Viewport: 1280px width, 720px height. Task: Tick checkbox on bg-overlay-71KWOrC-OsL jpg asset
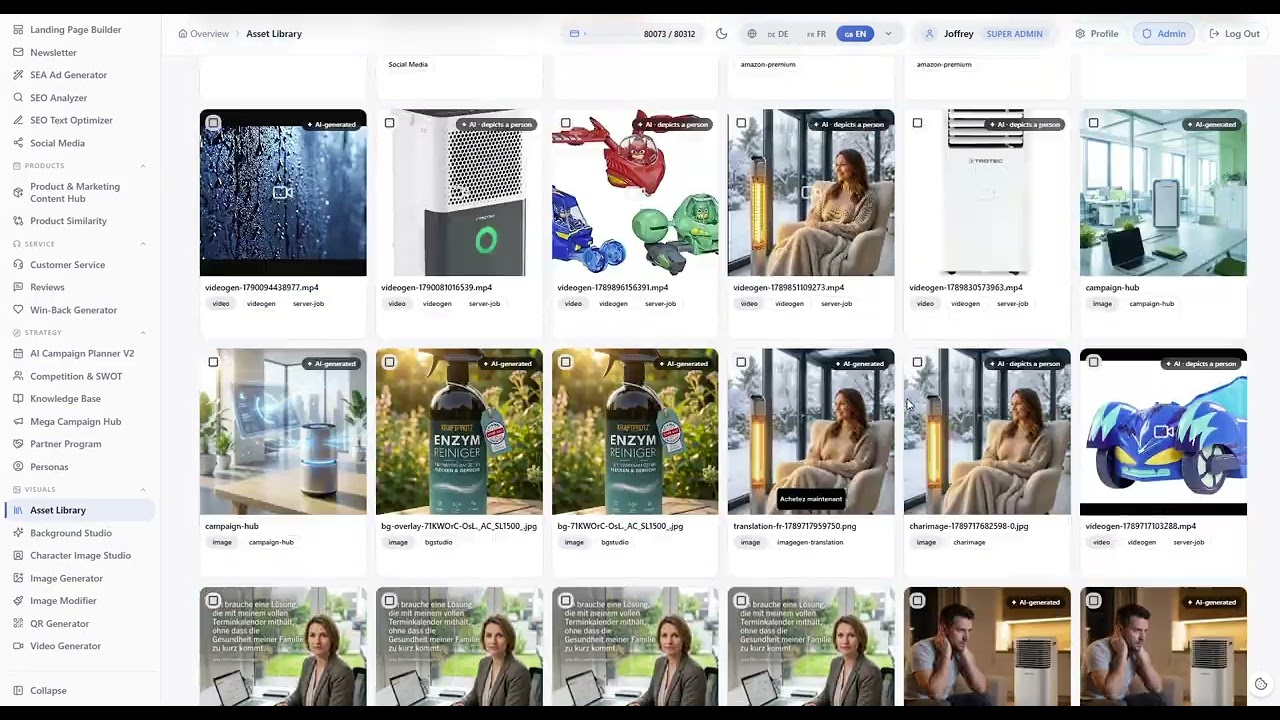pos(389,362)
